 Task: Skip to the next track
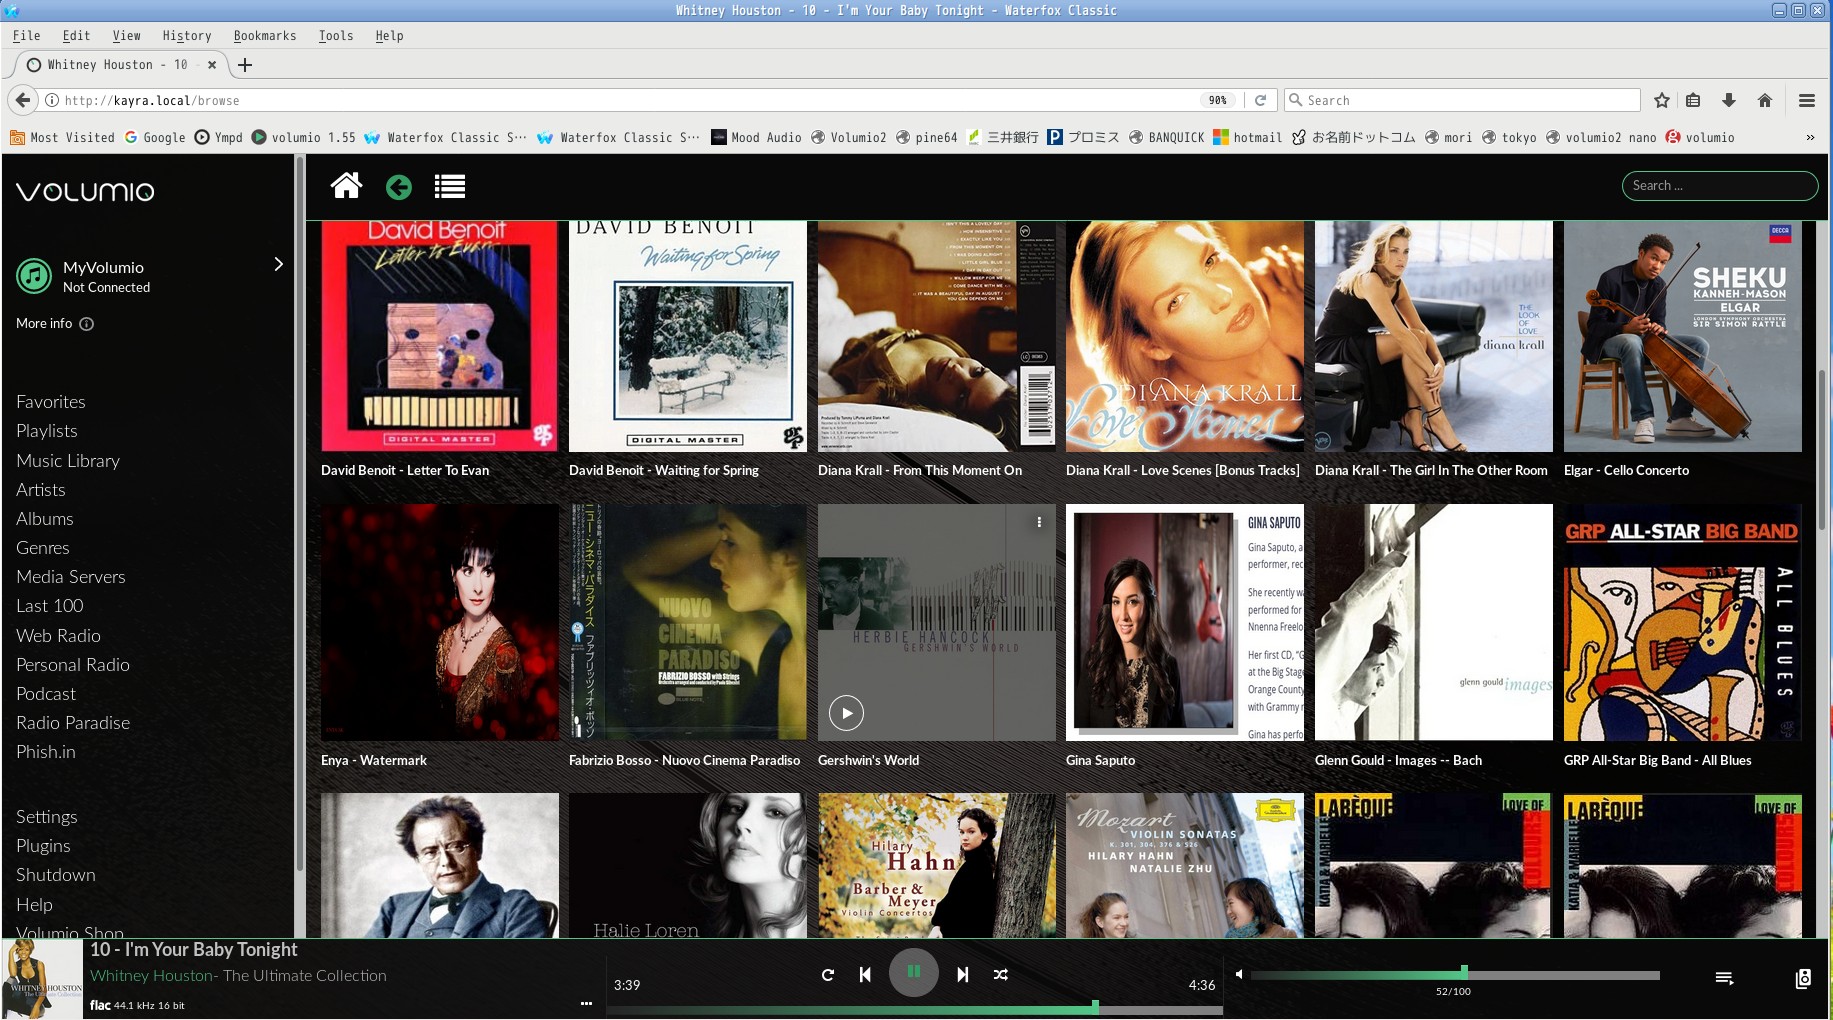[x=962, y=974]
